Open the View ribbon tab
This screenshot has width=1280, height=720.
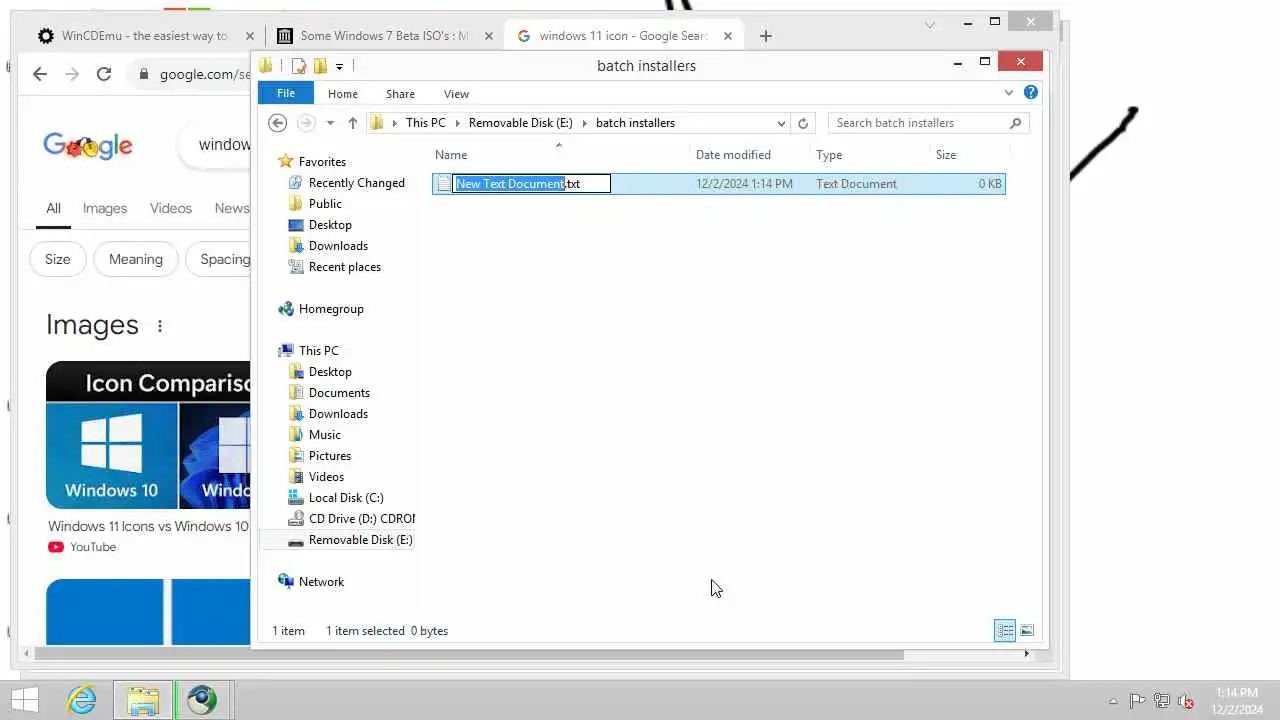456,94
